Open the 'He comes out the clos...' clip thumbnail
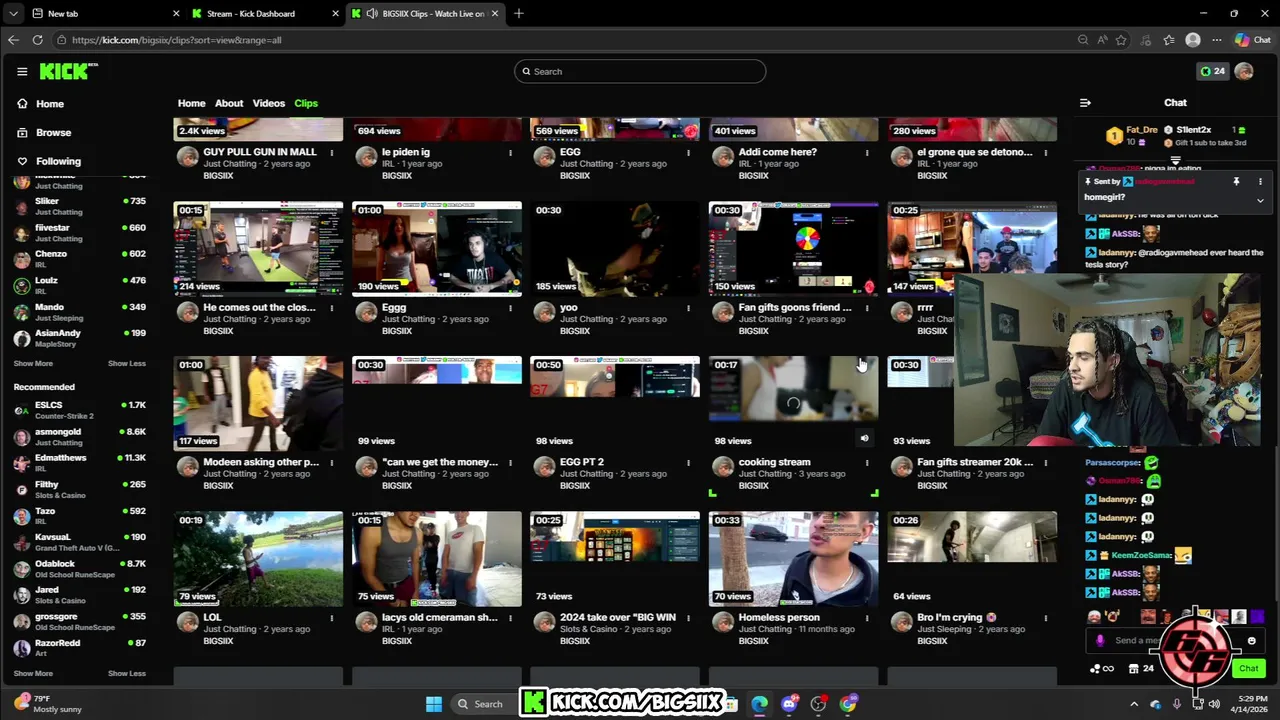This screenshot has height=720, width=1280. coord(258,249)
